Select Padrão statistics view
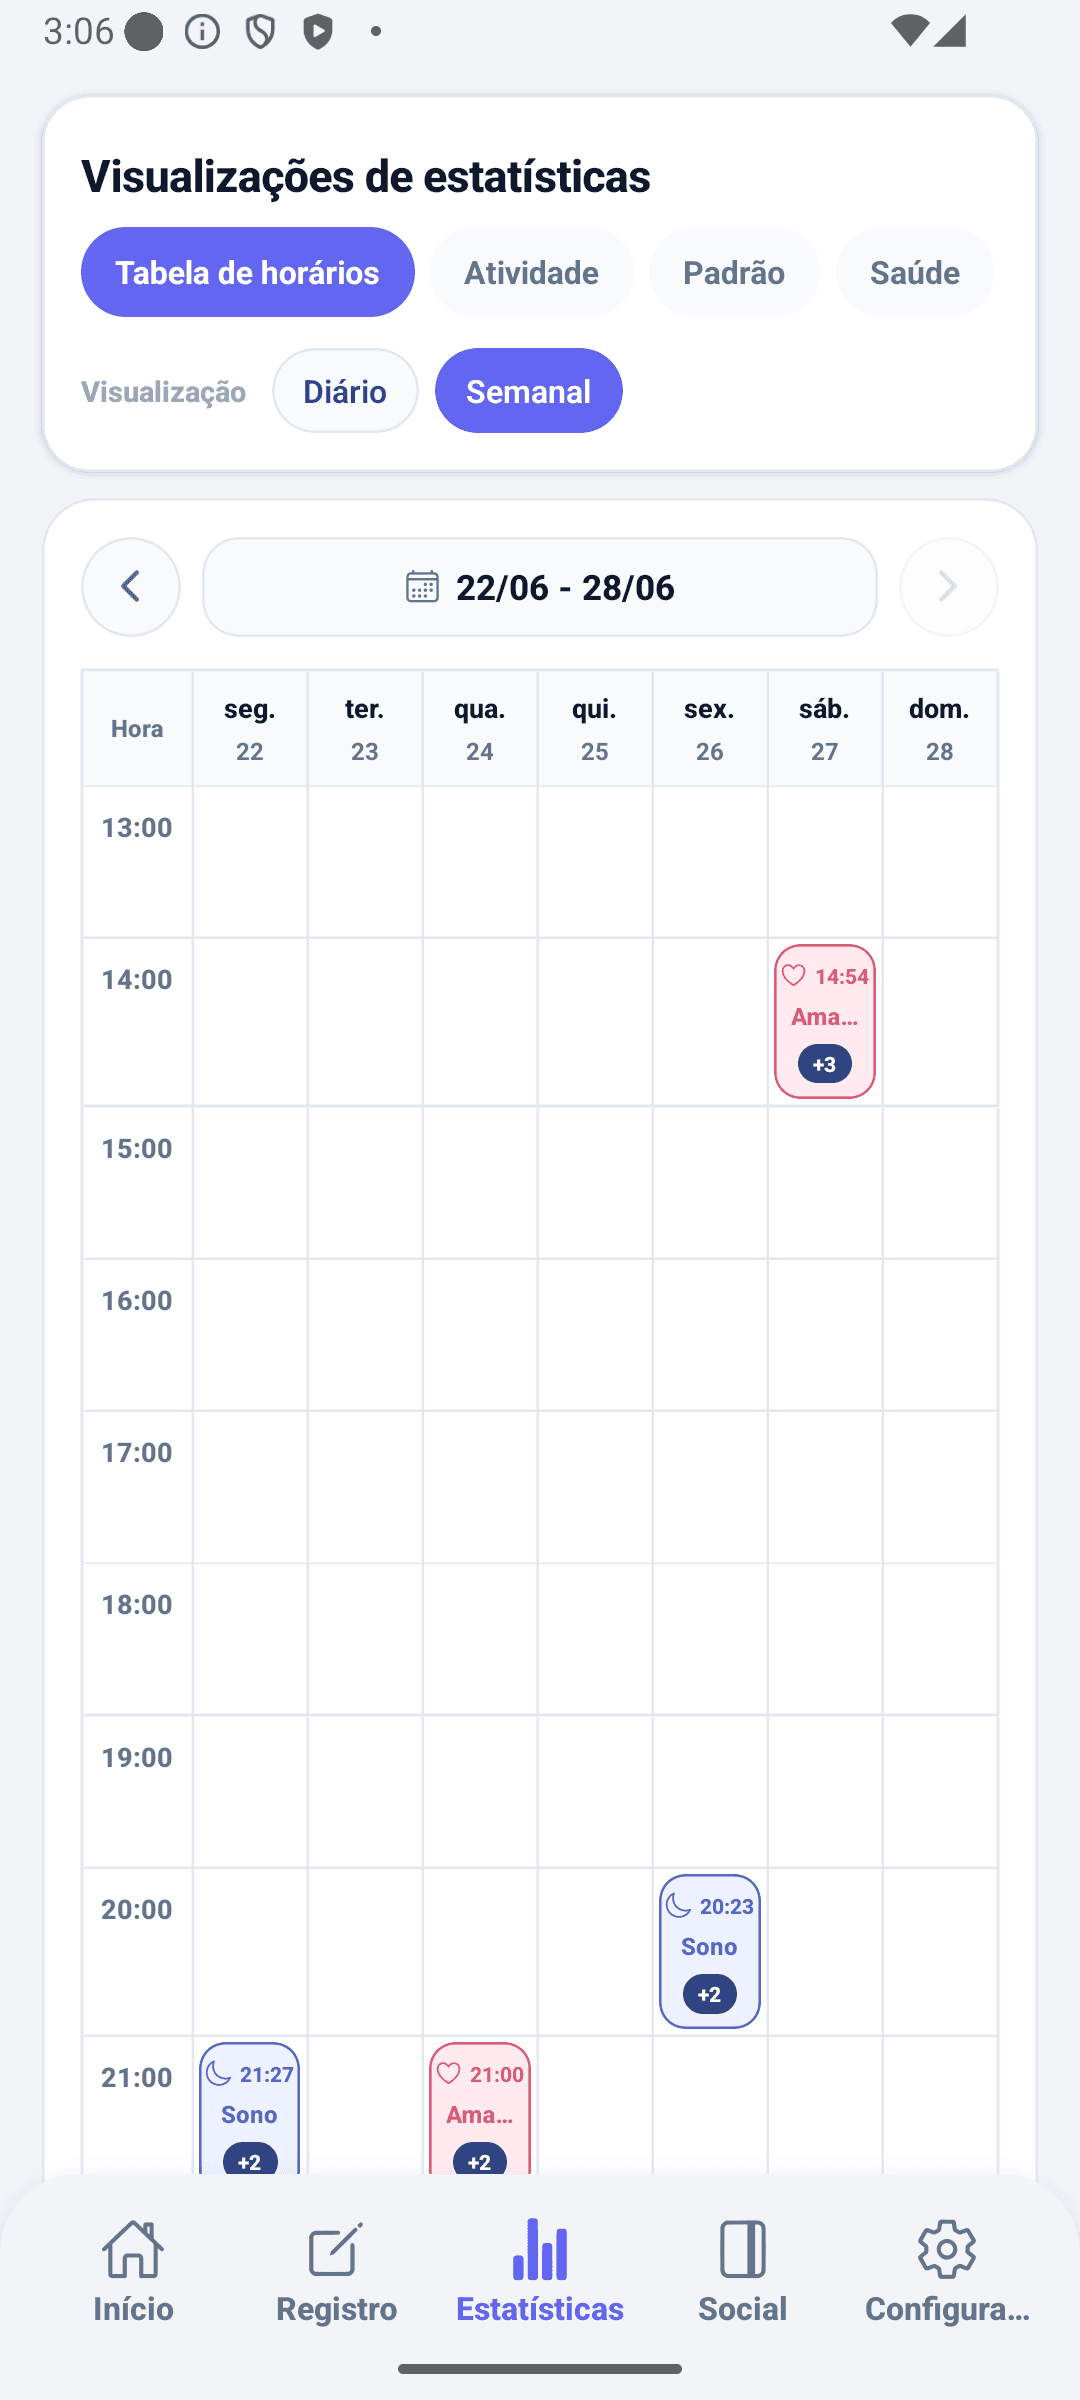 tap(734, 272)
